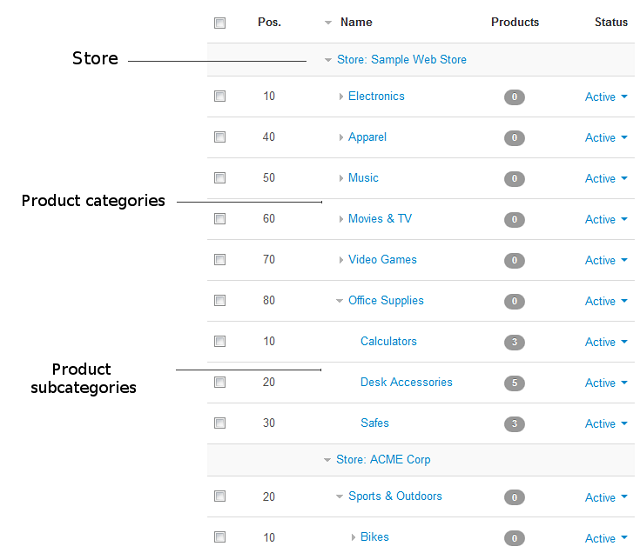Open the Apparel category link
Image resolution: width=640 pixels, height=553 pixels.
click(367, 137)
